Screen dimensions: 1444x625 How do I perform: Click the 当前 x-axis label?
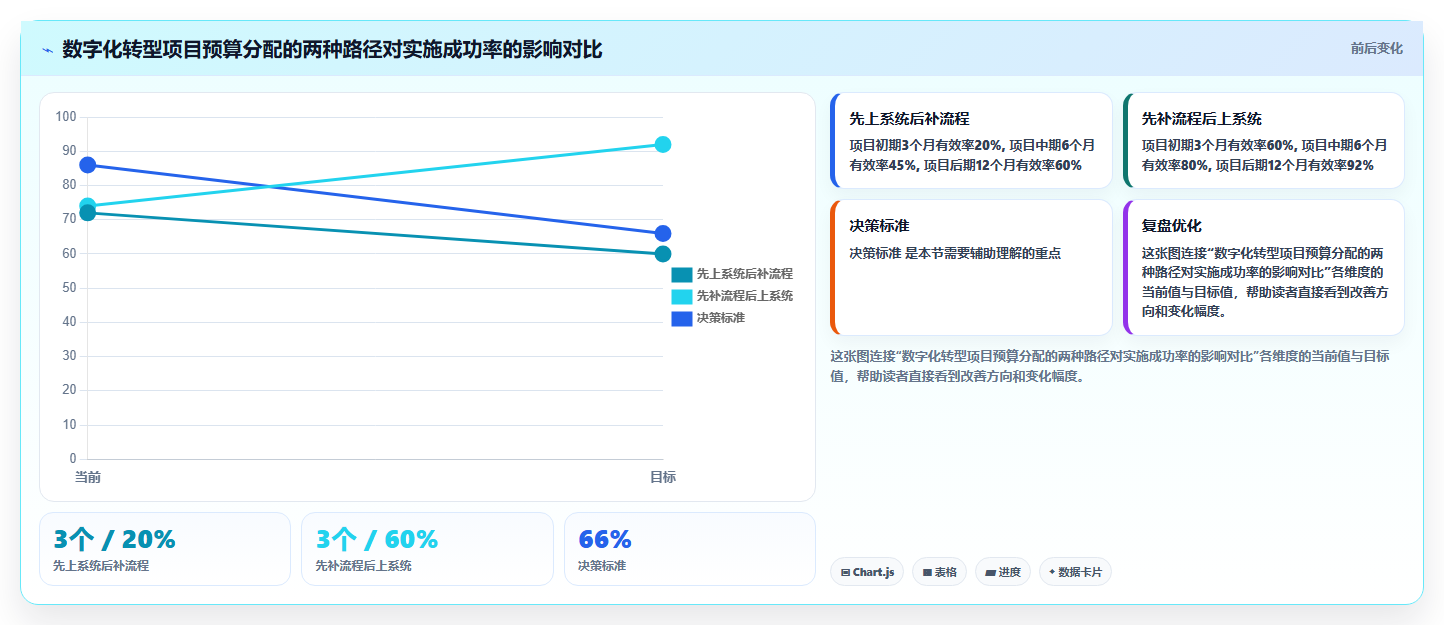[88, 477]
